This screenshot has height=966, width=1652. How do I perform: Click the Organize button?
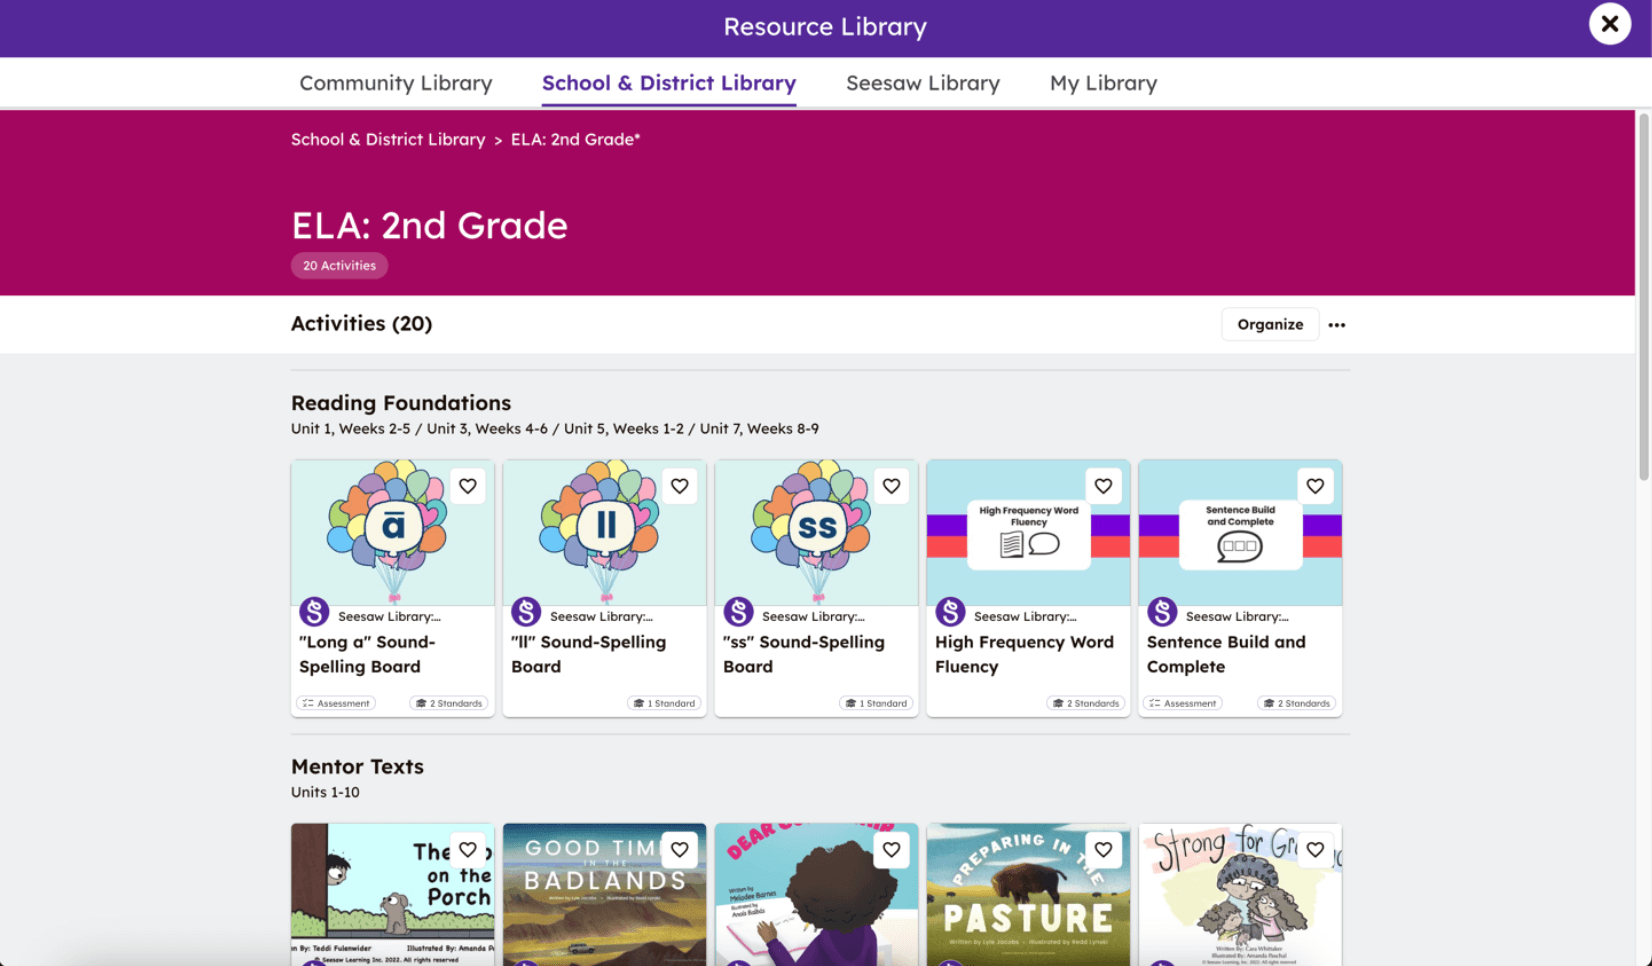(1269, 324)
